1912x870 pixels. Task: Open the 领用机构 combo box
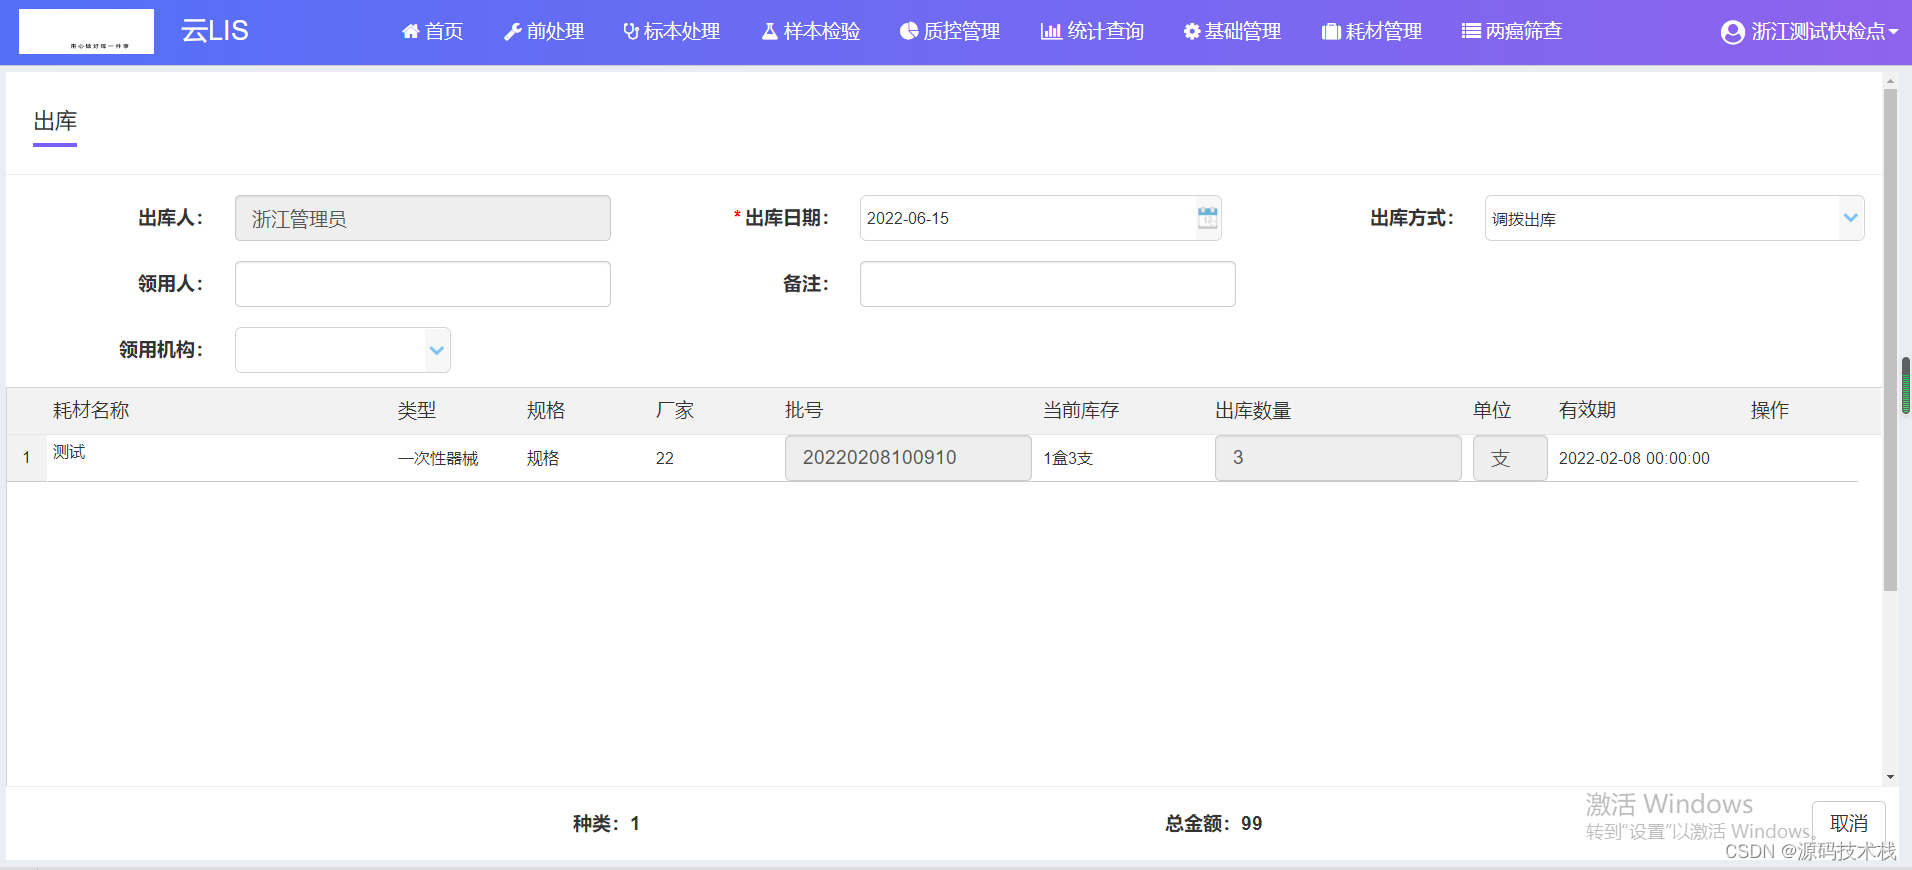pyautogui.click(x=342, y=350)
